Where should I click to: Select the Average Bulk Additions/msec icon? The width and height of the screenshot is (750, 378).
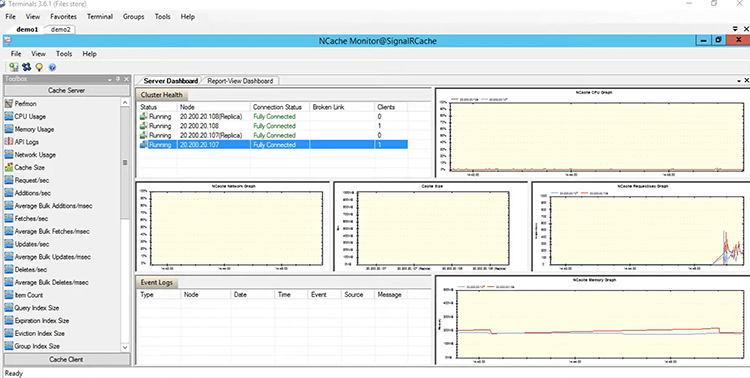9,206
